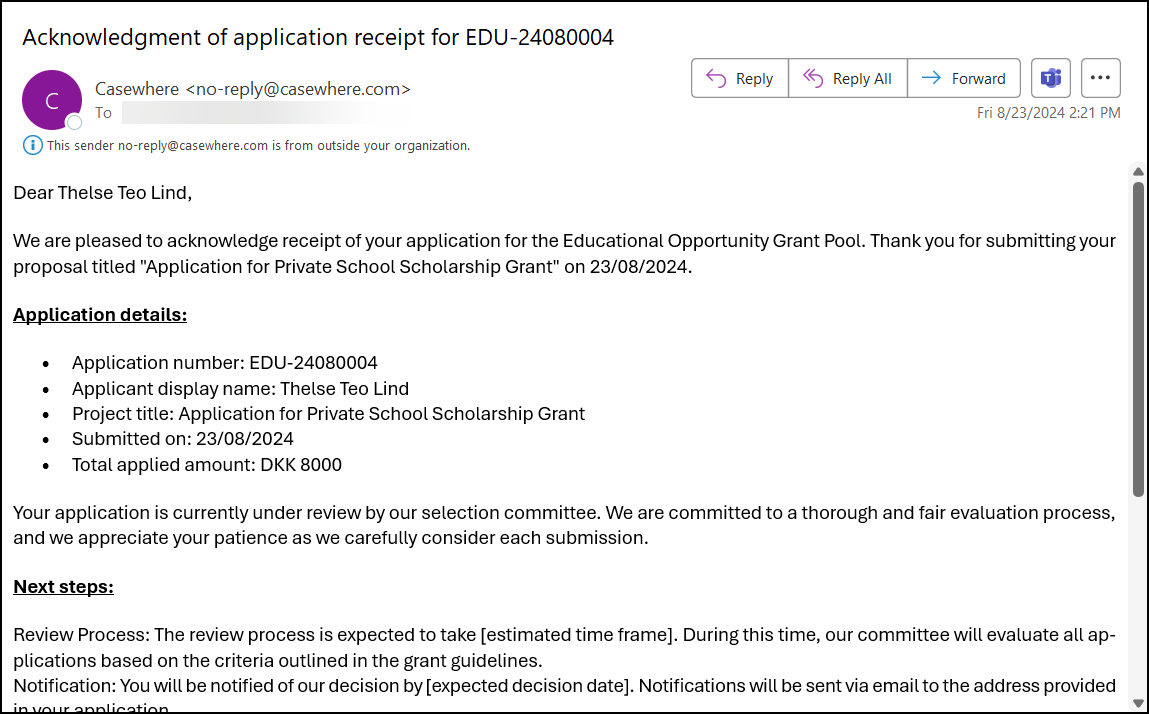The image size is (1149, 714).
Task: Click the Reply arrow button
Action: tap(740, 78)
